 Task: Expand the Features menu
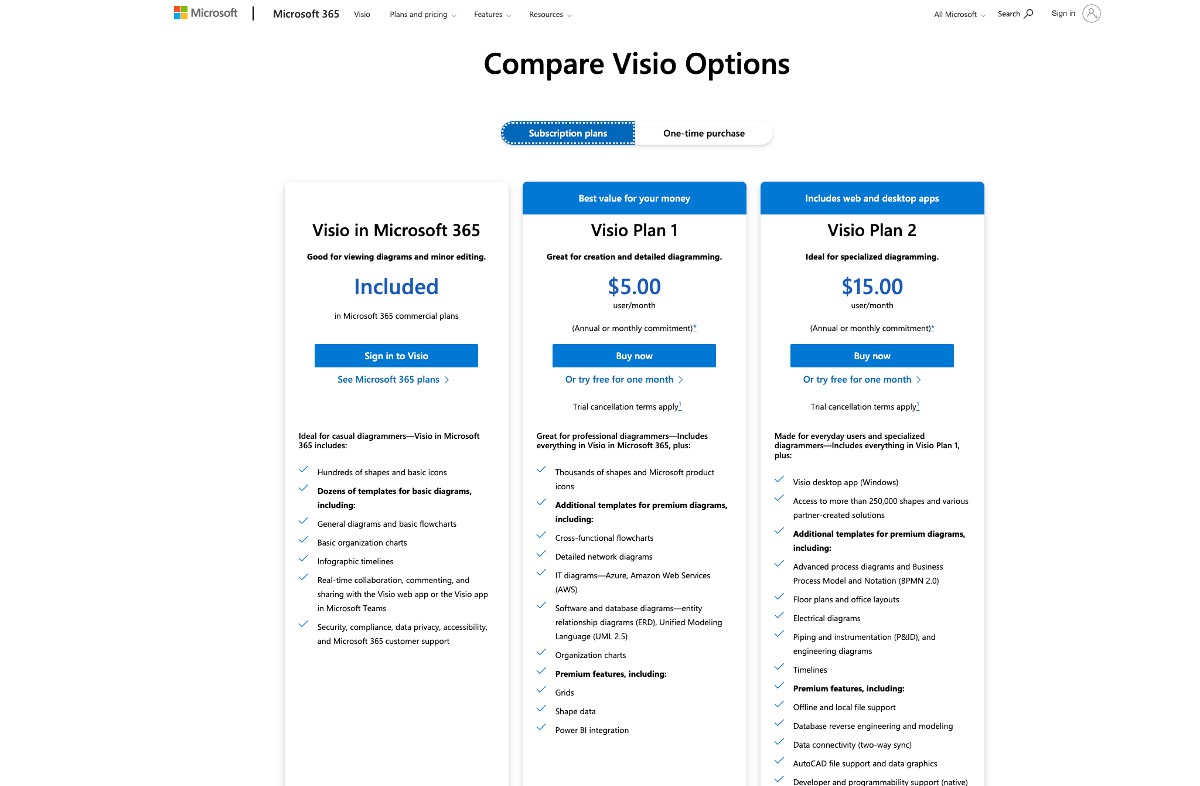pyautogui.click(x=491, y=14)
